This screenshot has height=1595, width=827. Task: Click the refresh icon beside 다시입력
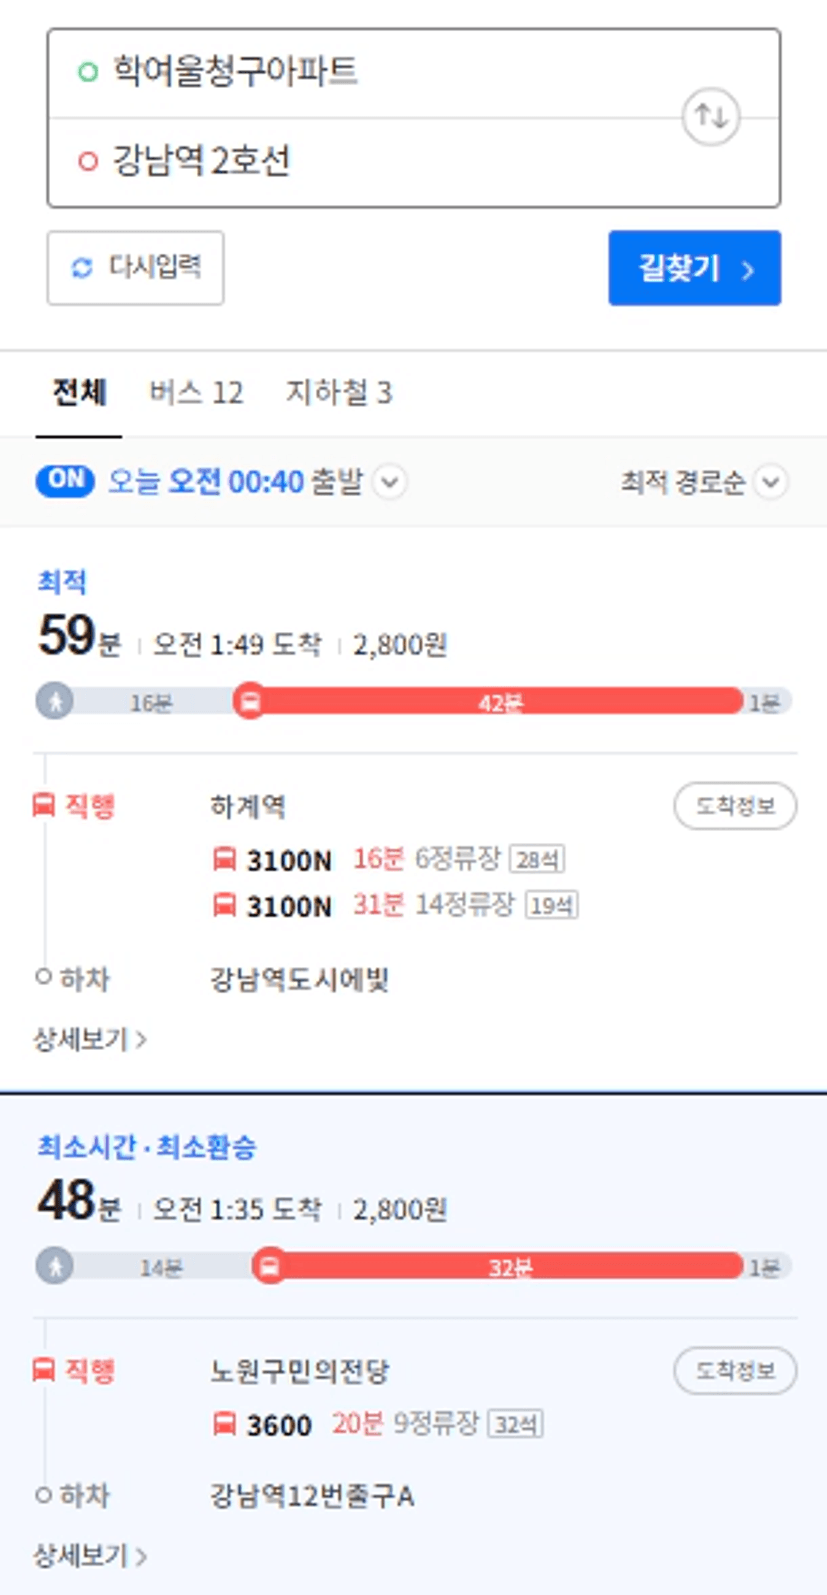pyautogui.click(x=82, y=268)
